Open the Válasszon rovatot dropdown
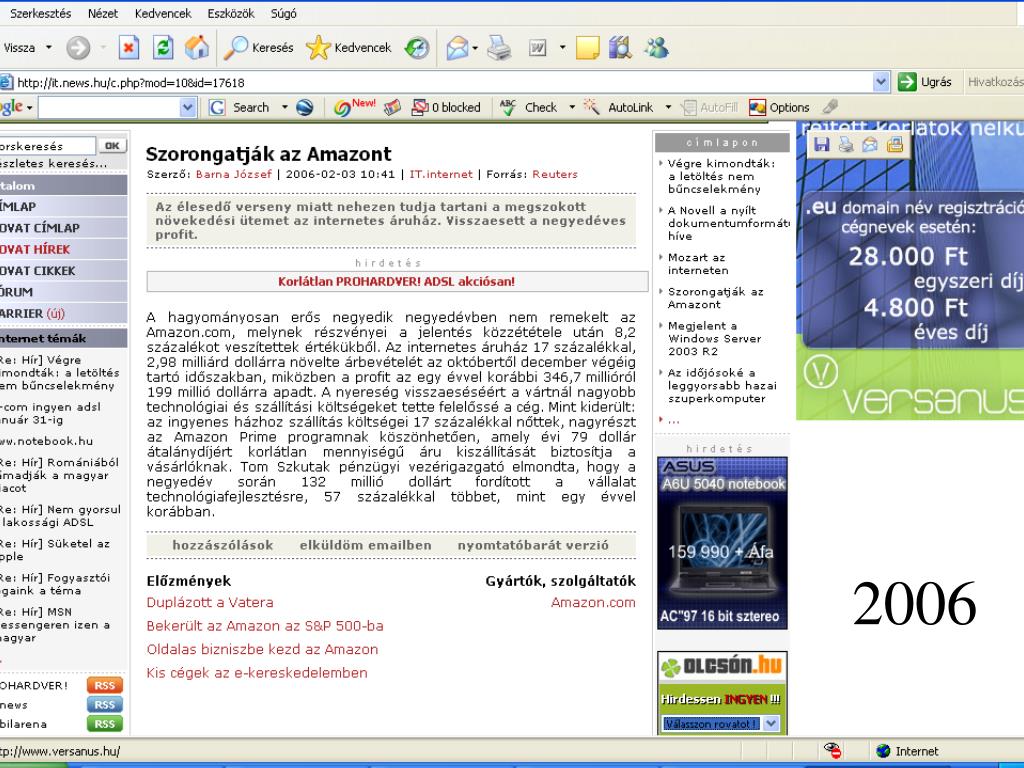 (721, 724)
